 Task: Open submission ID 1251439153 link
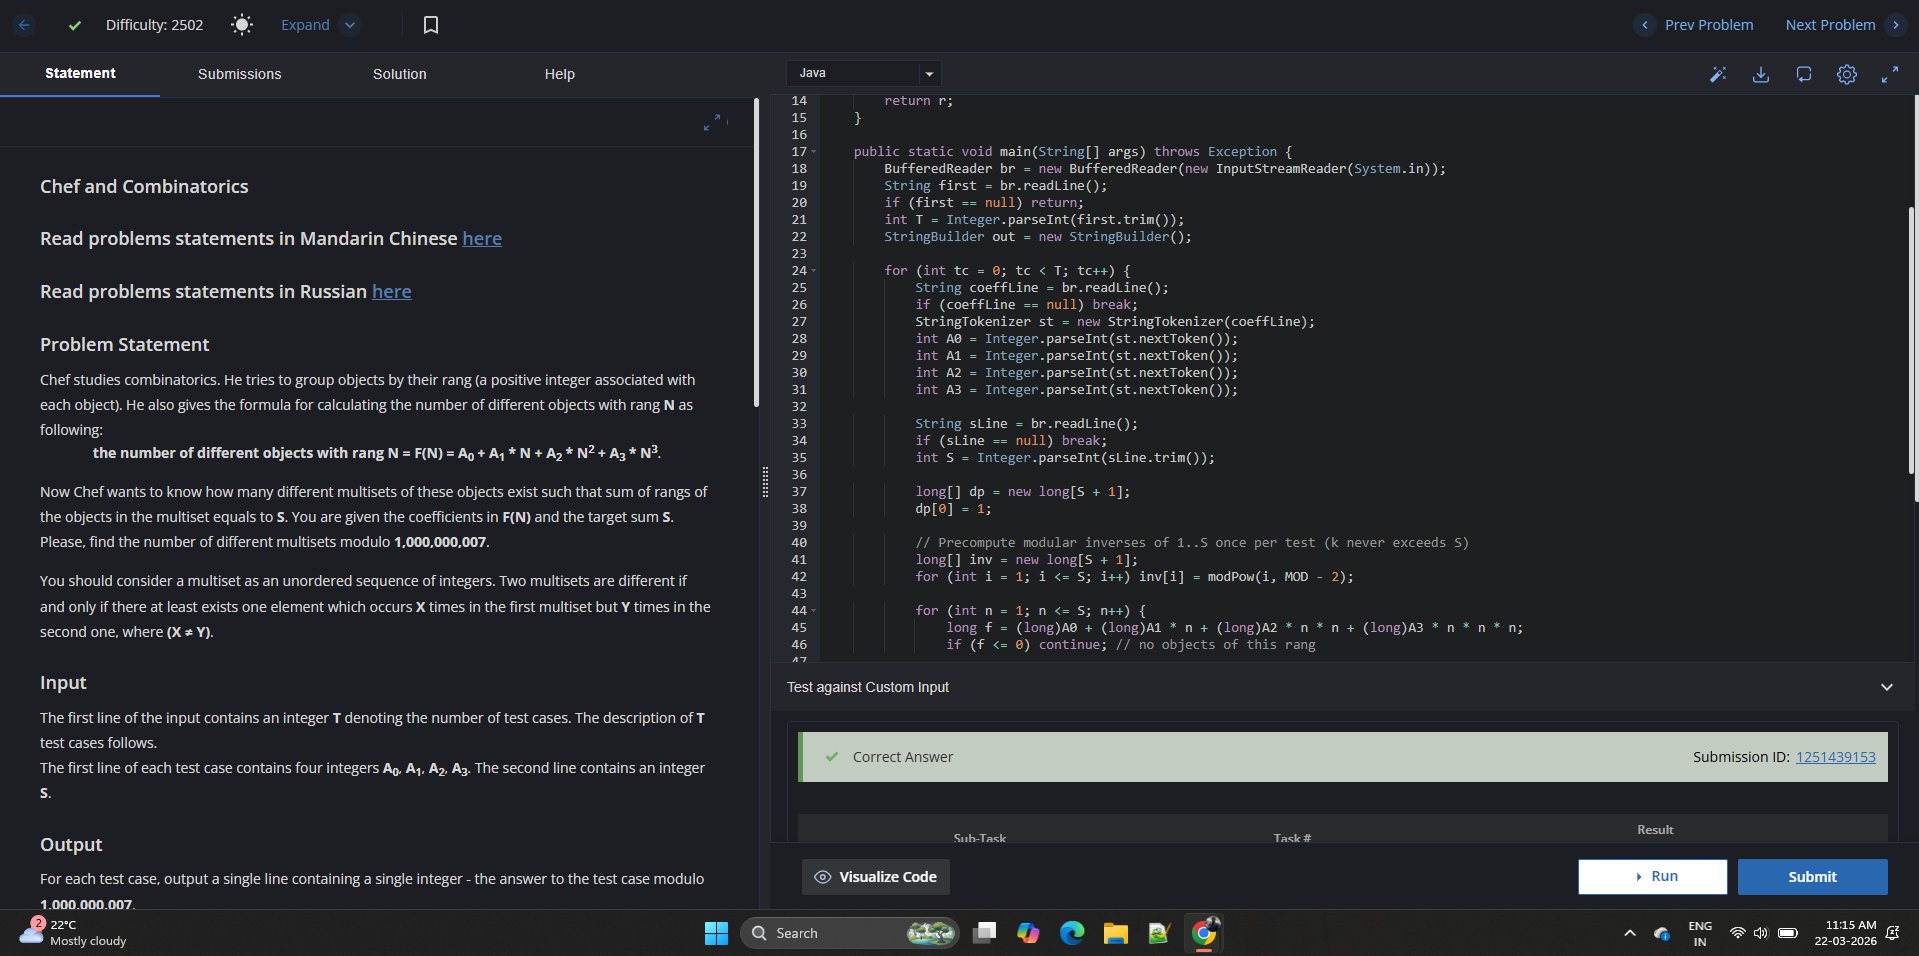1835,757
